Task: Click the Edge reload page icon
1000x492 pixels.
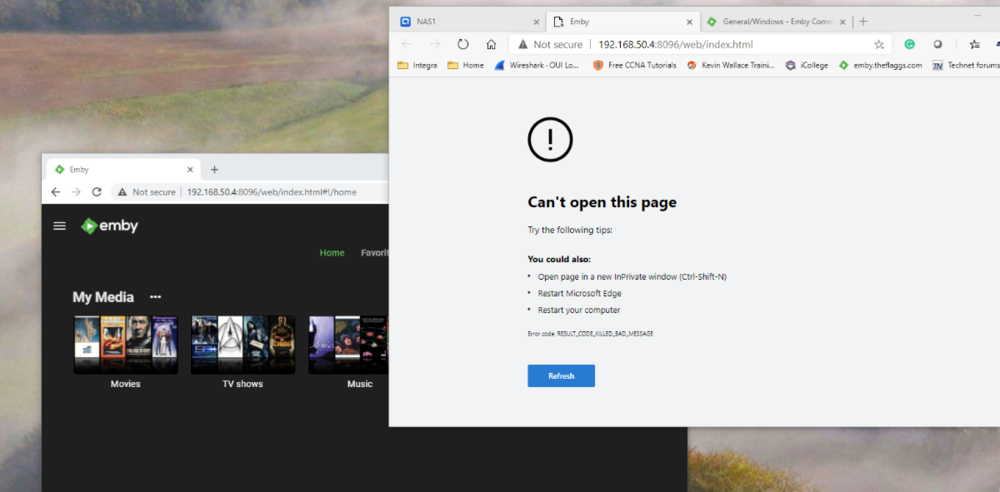Action: tap(463, 44)
